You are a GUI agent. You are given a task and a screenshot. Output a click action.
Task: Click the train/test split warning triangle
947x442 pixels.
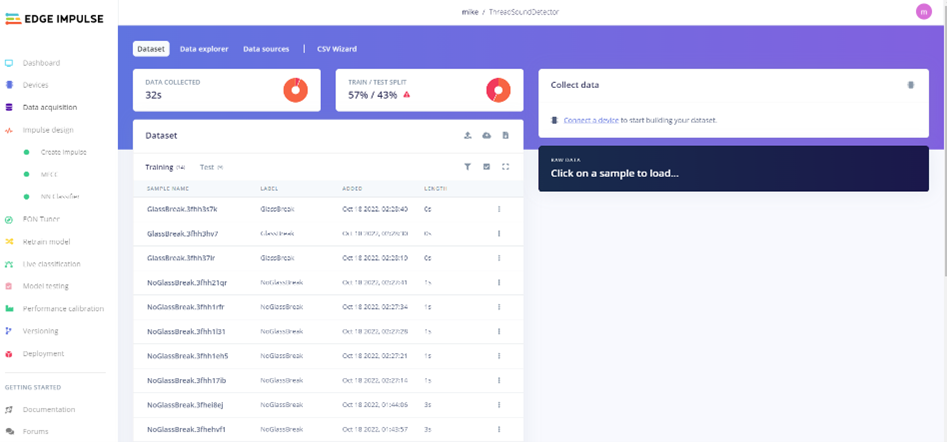tap(407, 95)
